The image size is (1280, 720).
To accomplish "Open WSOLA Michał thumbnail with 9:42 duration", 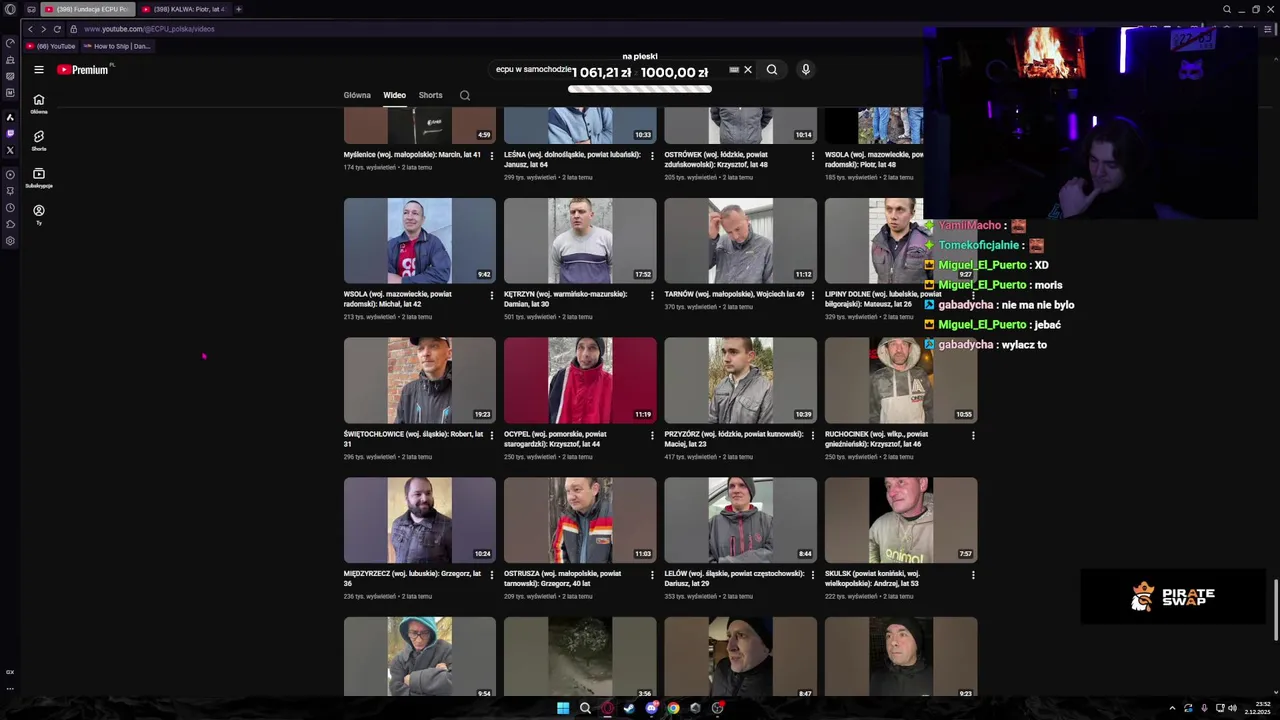I will click(x=420, y=241).
